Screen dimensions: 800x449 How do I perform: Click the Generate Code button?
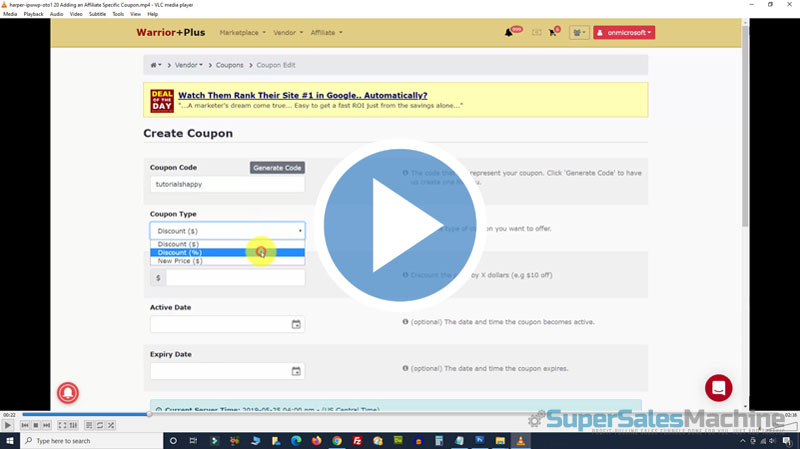coord(277,167)
